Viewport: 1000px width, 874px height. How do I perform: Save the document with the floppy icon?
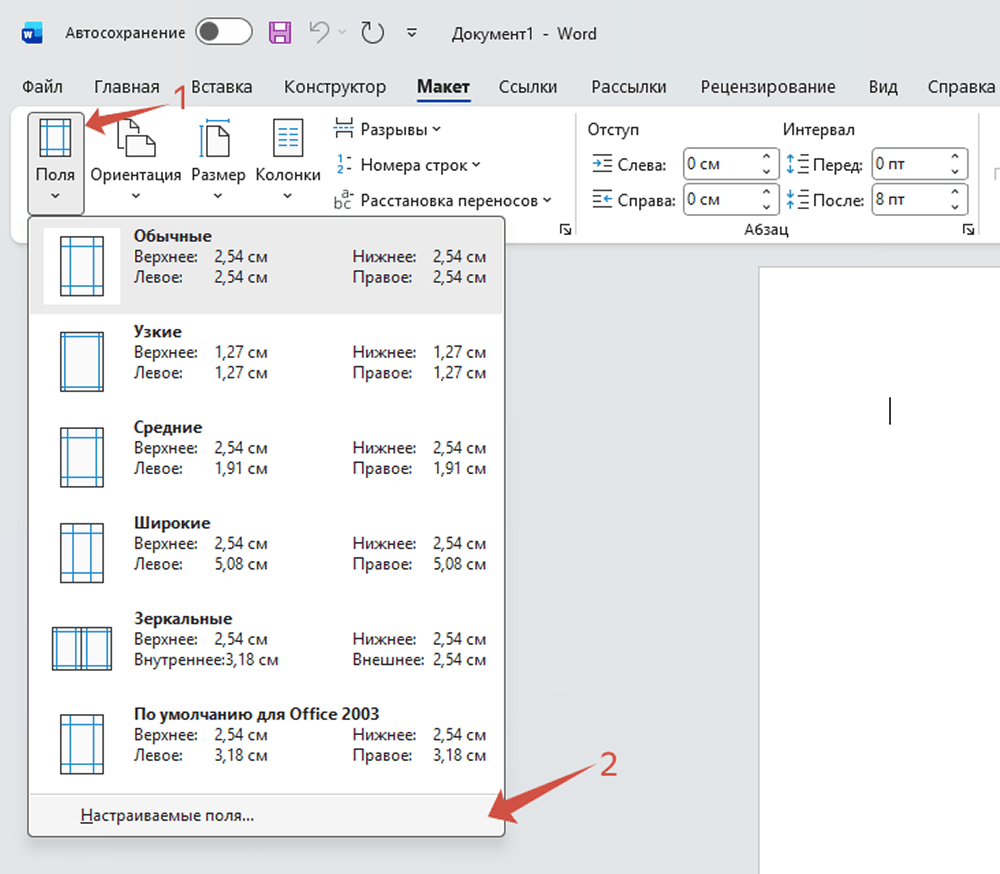279,33
